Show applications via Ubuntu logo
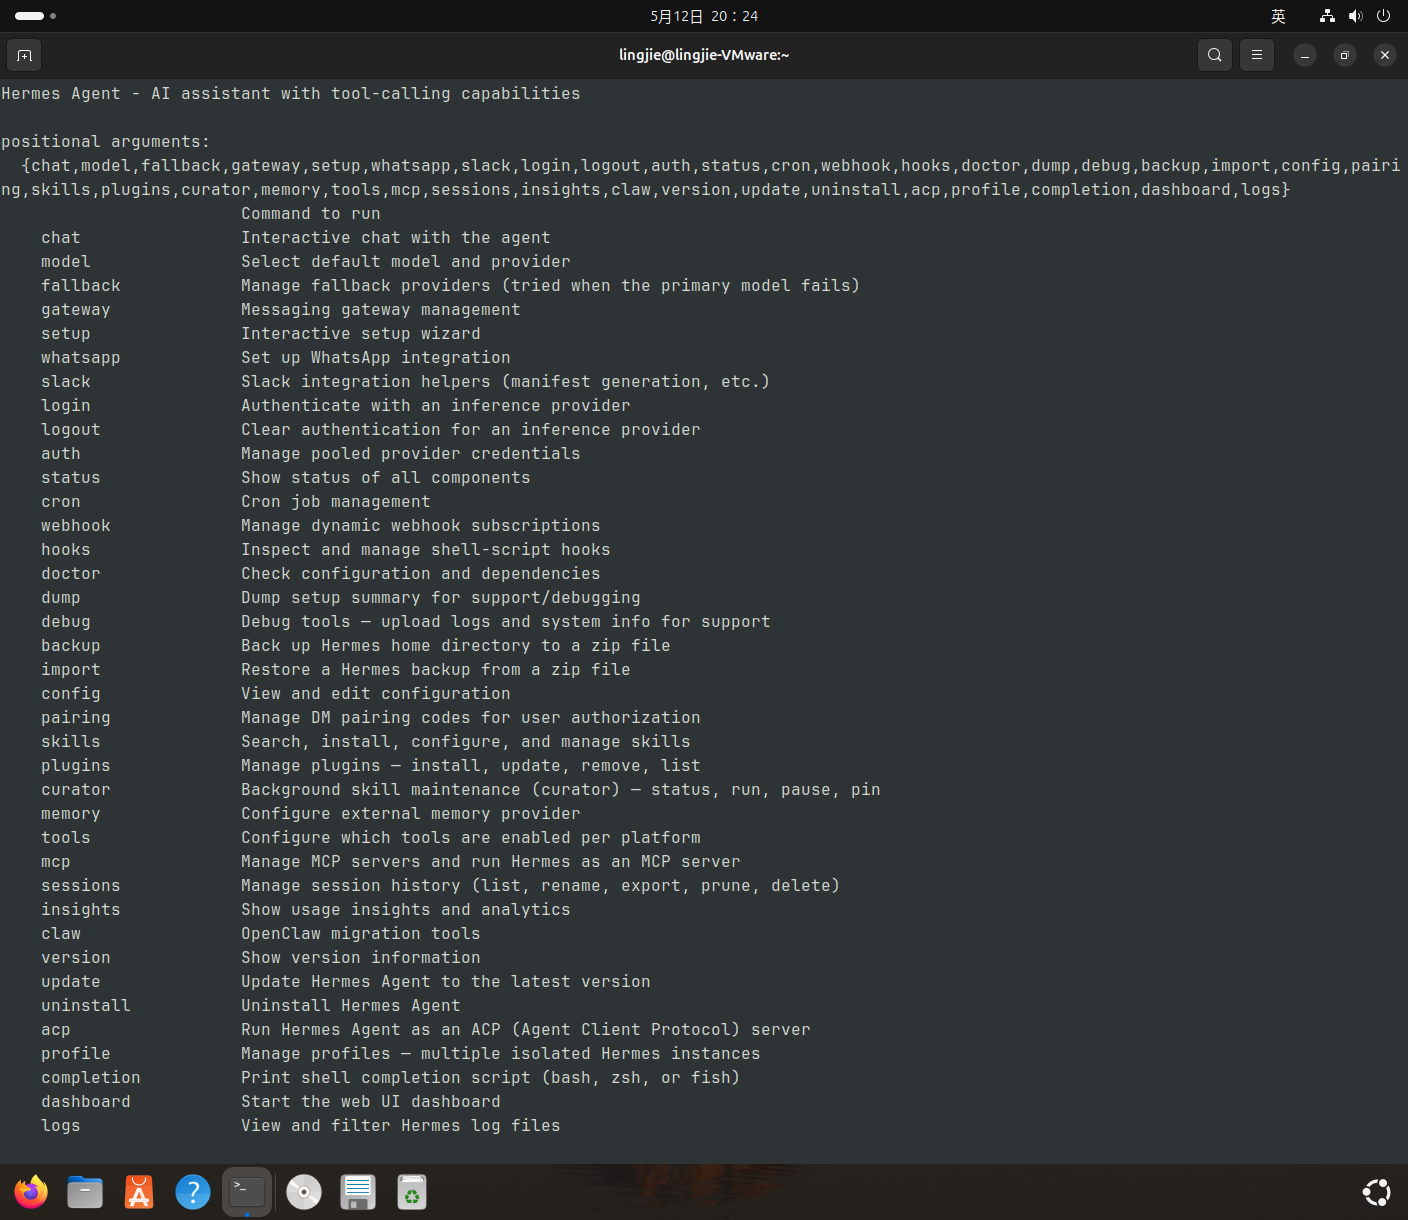This screenshot has width=1408, height=1220. pyautogui.click(x=1377, y=1192)
